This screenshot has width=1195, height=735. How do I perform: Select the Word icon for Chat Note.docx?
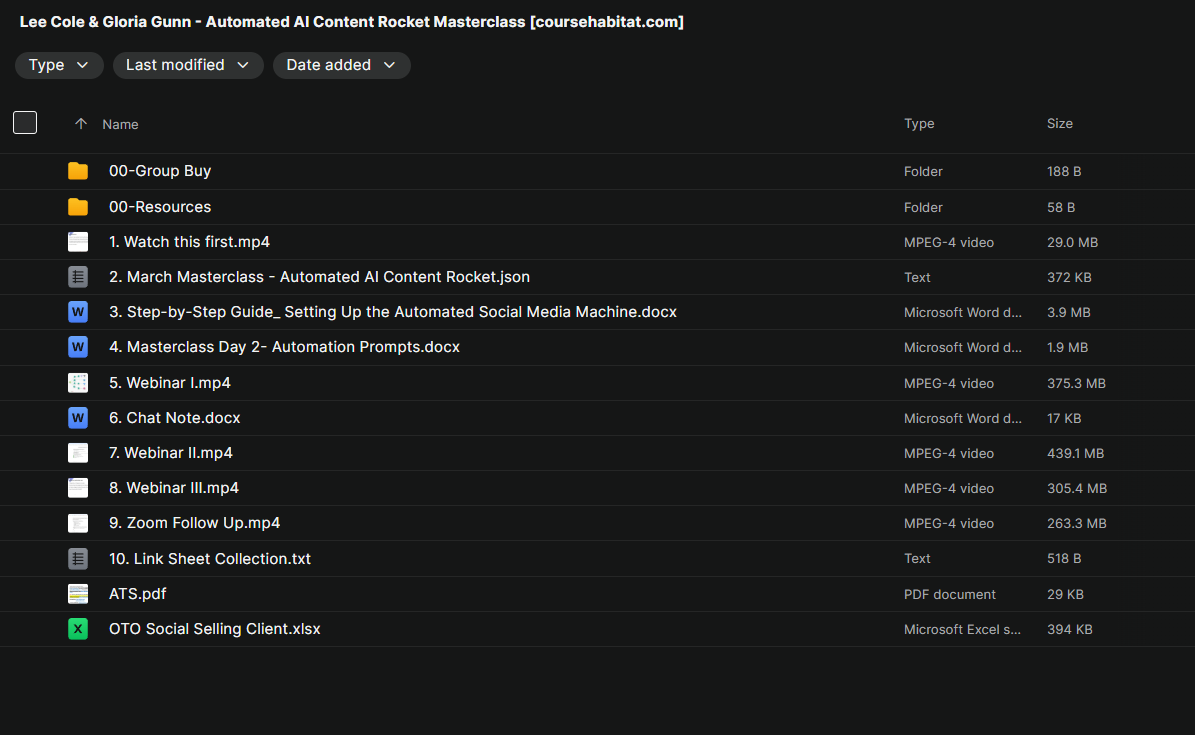tap(78, 418)
